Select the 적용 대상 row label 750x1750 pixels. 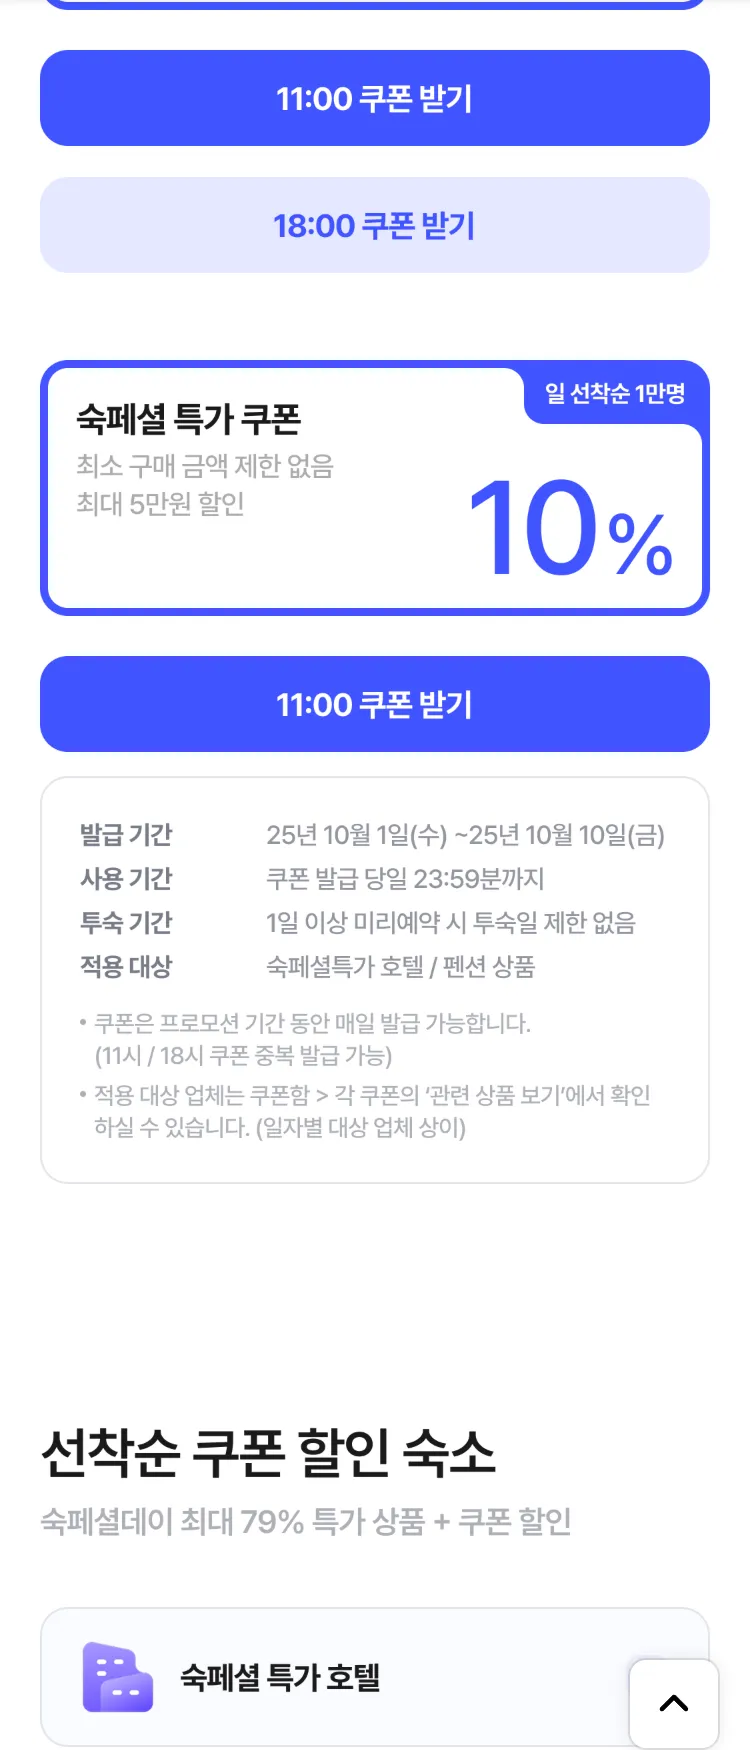click(x=126, y=966)
